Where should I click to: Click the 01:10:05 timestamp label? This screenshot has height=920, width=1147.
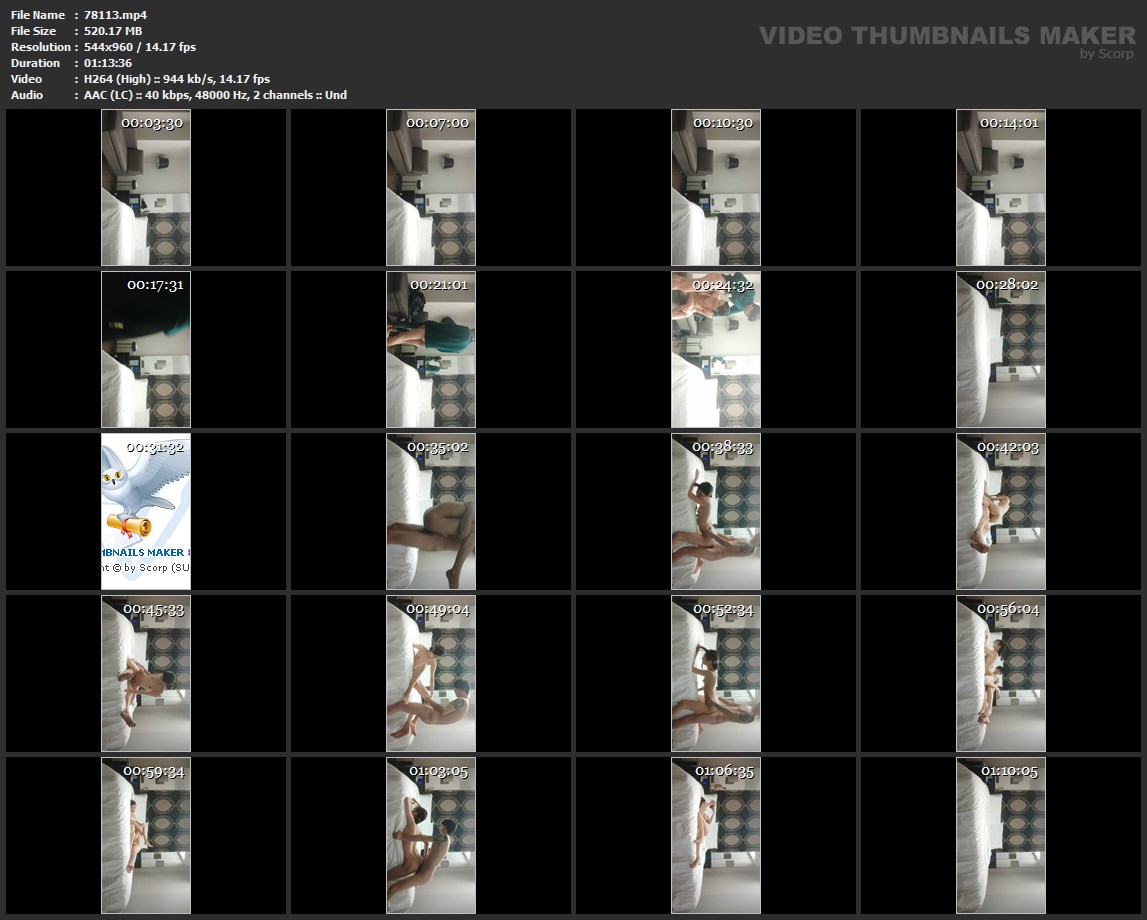click(1009, 771)
